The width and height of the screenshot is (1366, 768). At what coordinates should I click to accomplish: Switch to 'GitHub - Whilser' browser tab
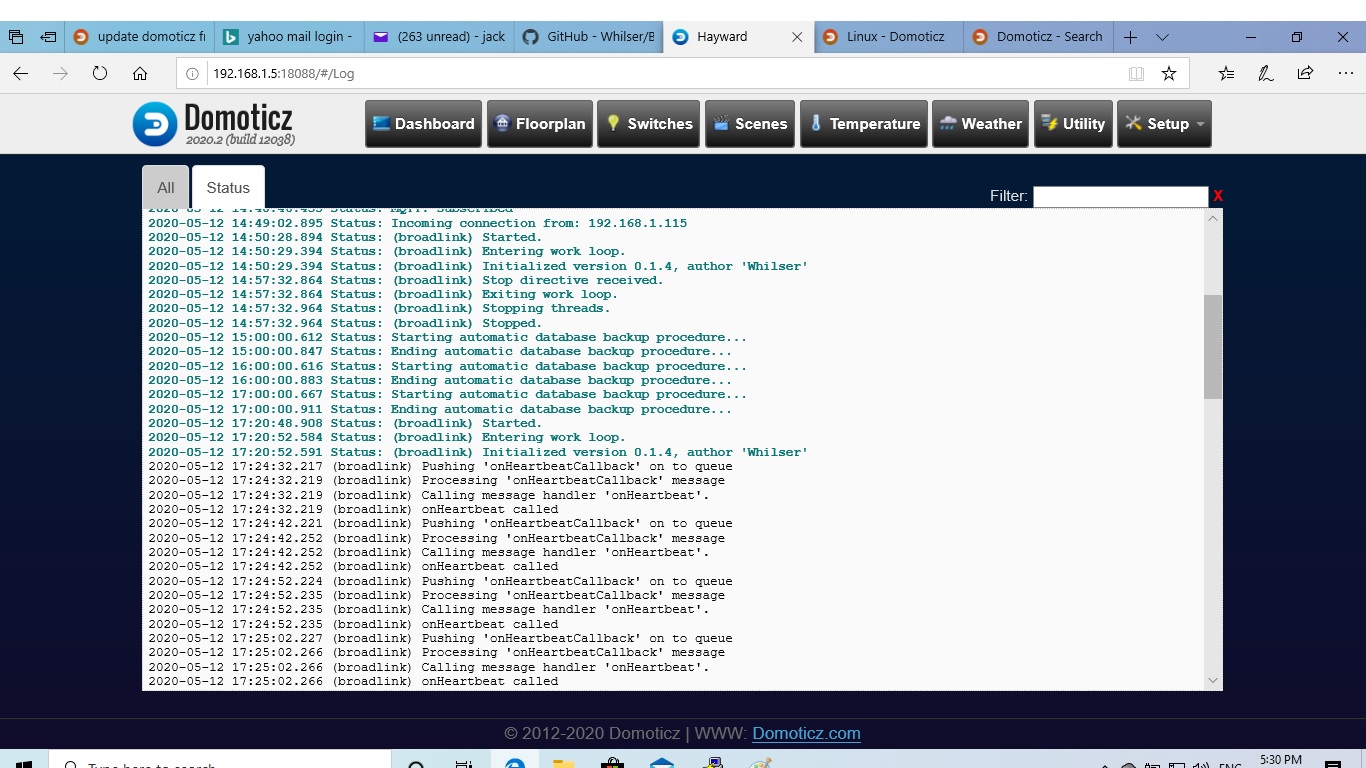(589, 37)
